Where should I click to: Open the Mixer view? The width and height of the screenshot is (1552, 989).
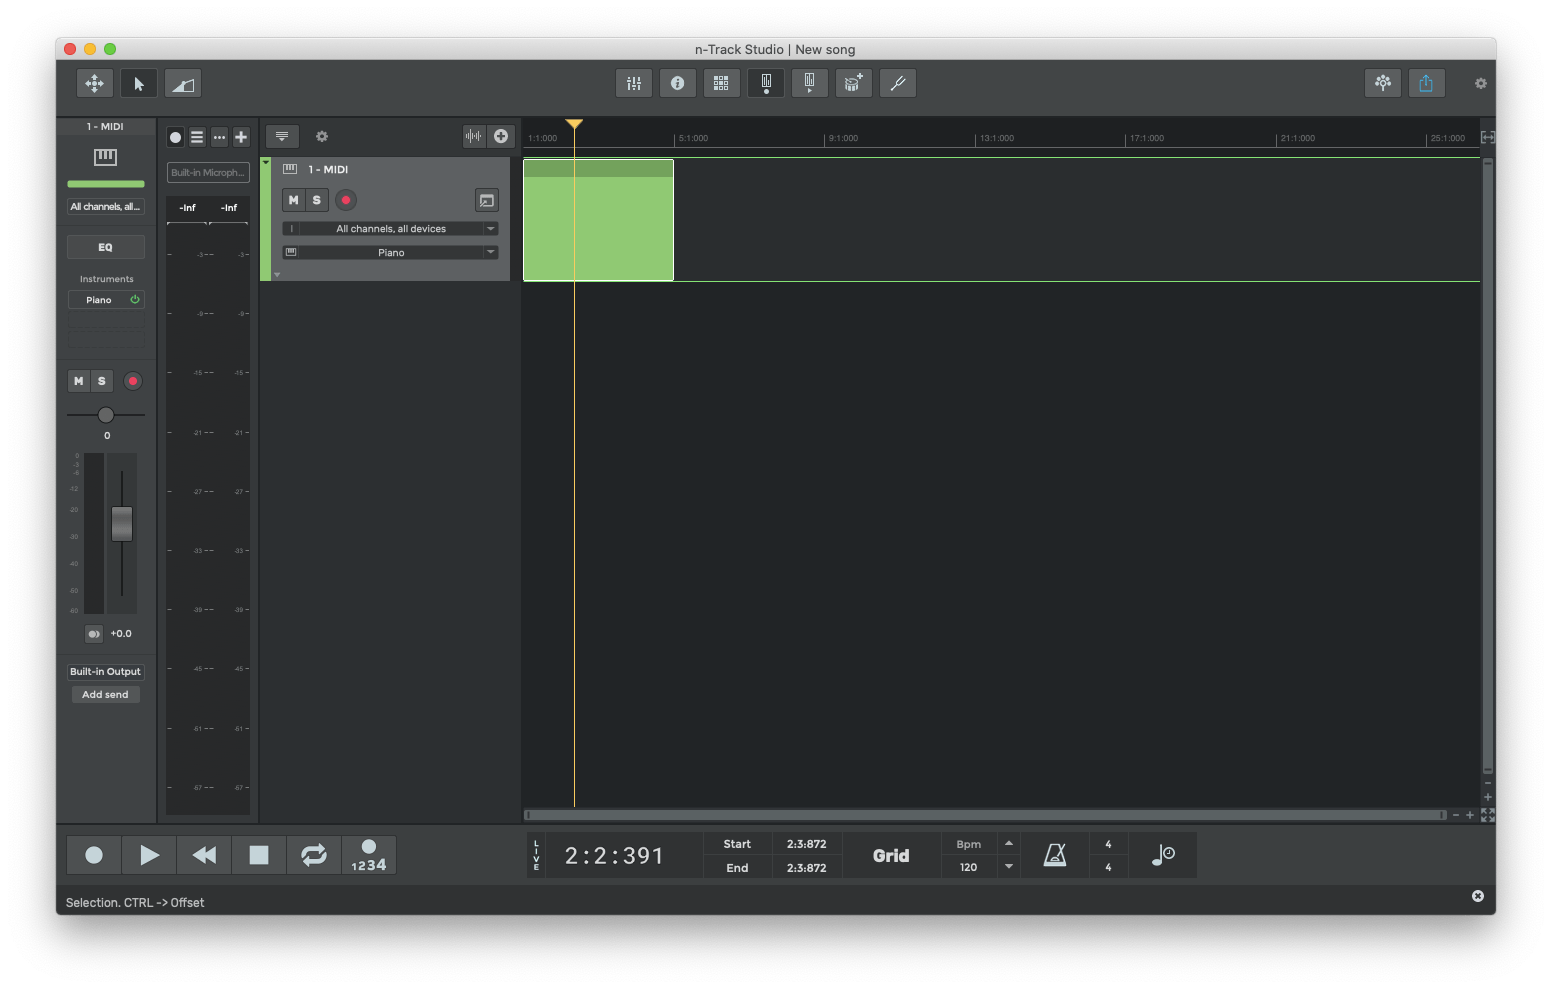pyautogui.click(x=633, y=83)
